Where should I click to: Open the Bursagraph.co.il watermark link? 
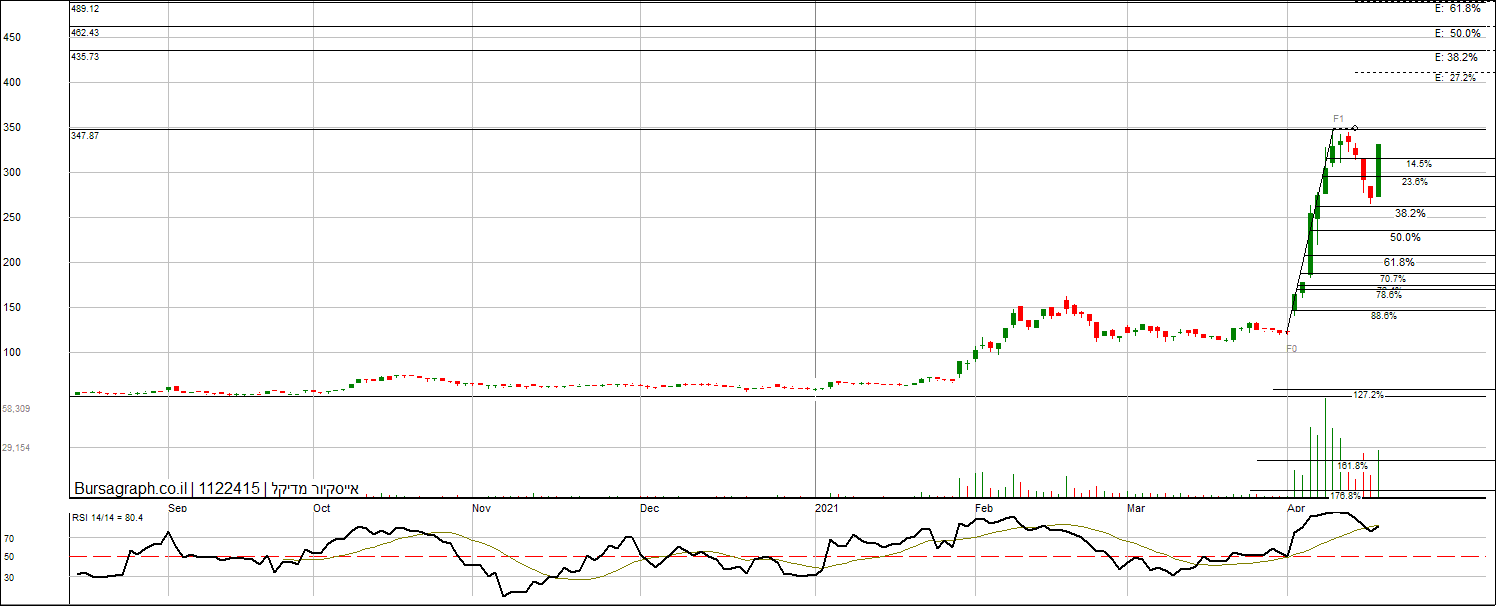point(130,488)
